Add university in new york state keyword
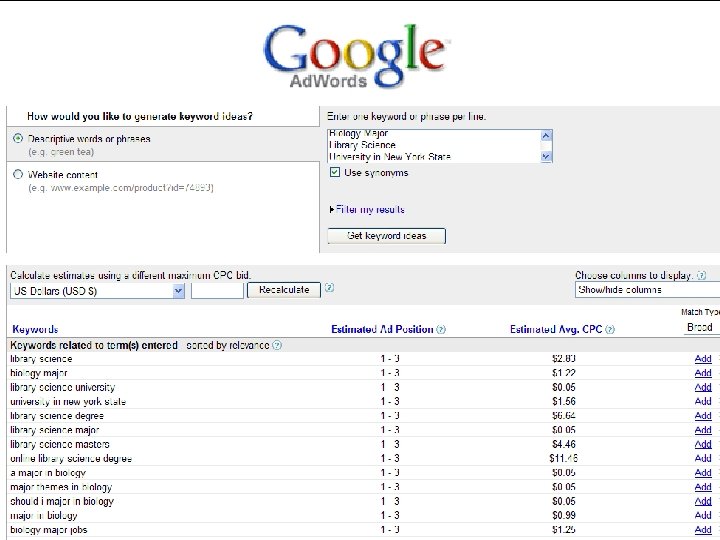This screenshot has width=720, height=540. (x=703, y=401)
